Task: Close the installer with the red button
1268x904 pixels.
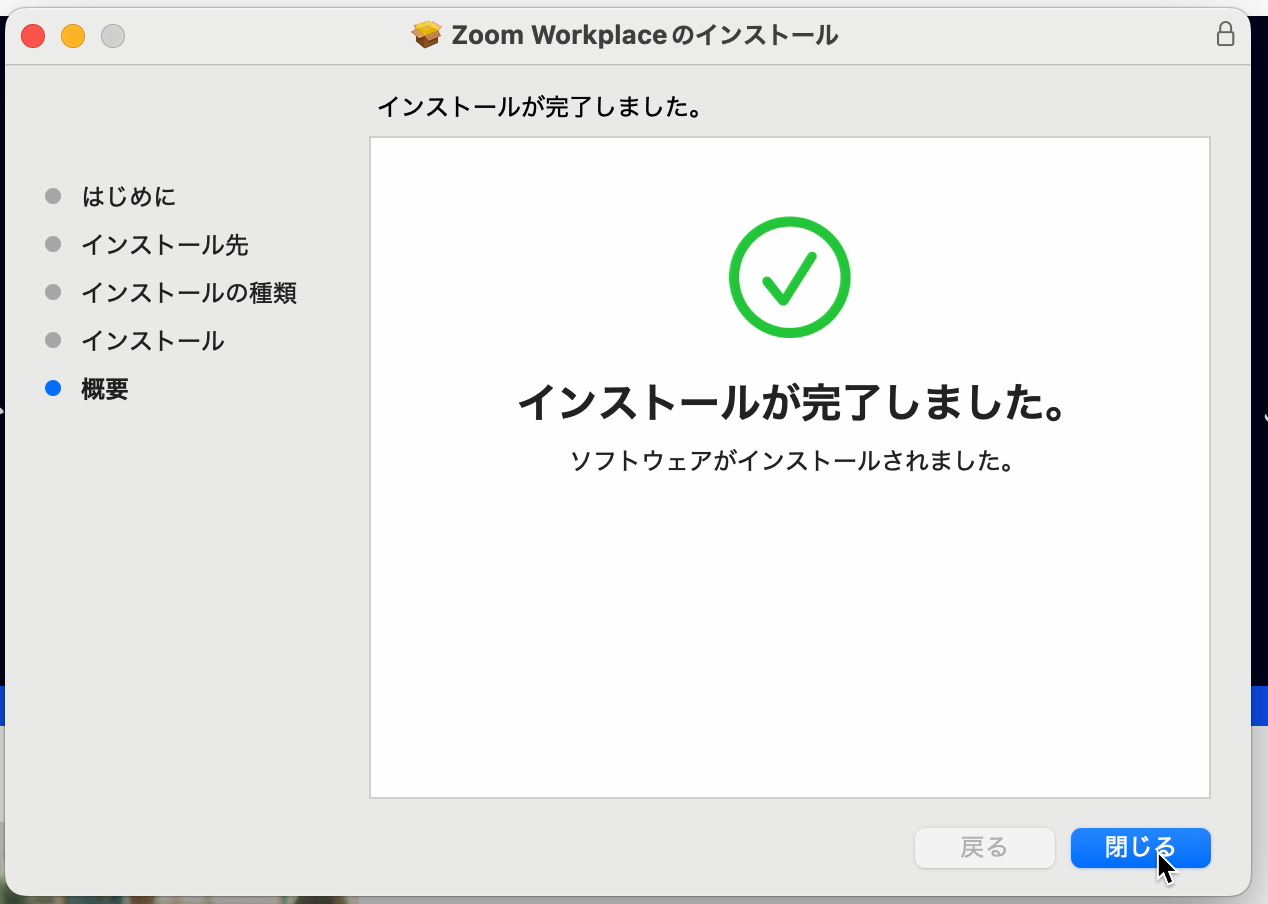Action: pos(33,36)
